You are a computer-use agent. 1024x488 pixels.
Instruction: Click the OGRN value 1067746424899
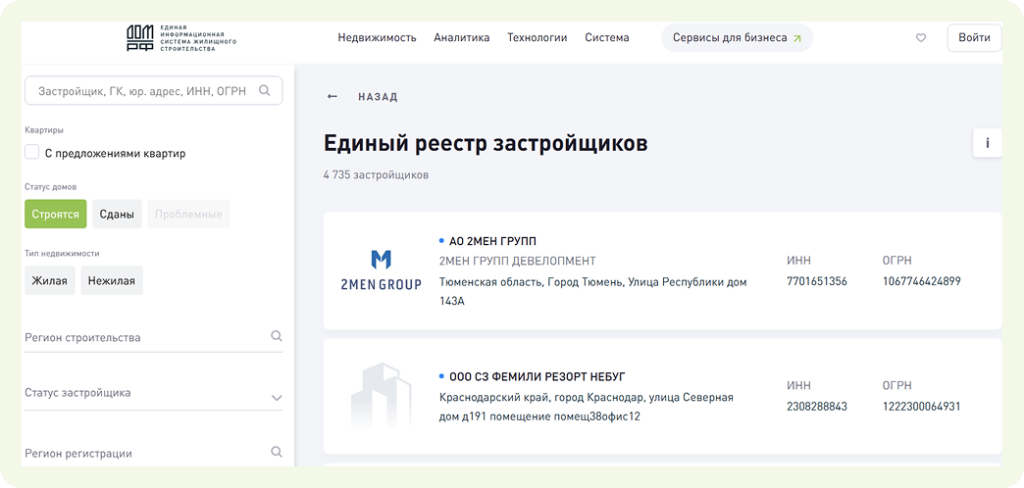(x=921, y=282)
